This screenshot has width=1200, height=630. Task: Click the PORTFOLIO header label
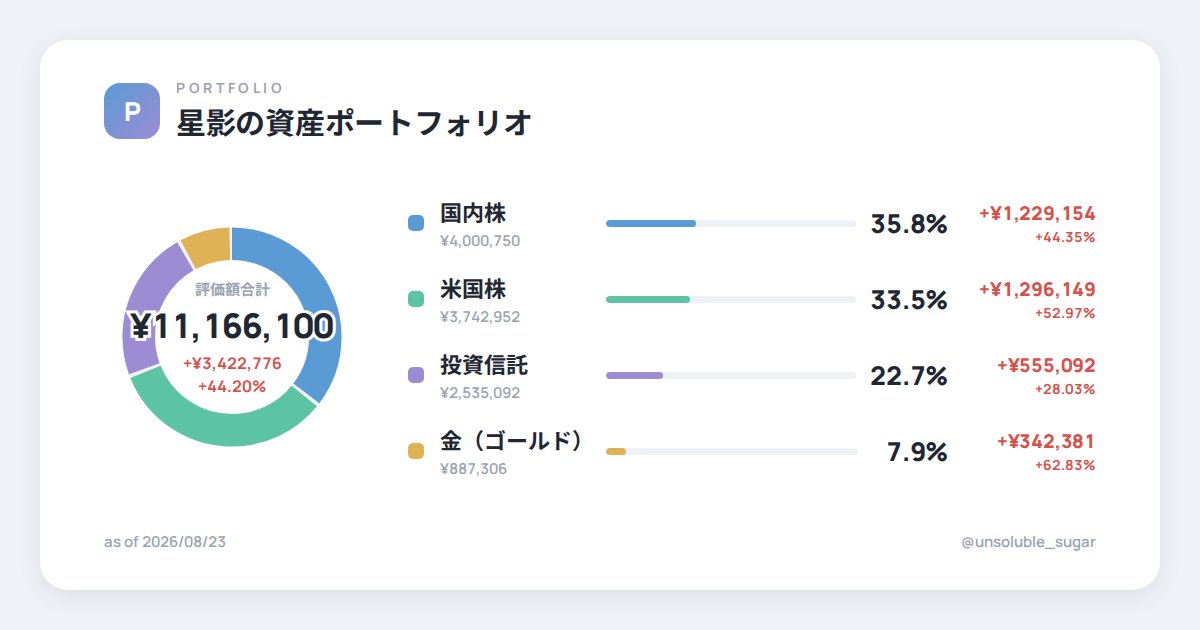pyautogui.click(x=230, y=89)
